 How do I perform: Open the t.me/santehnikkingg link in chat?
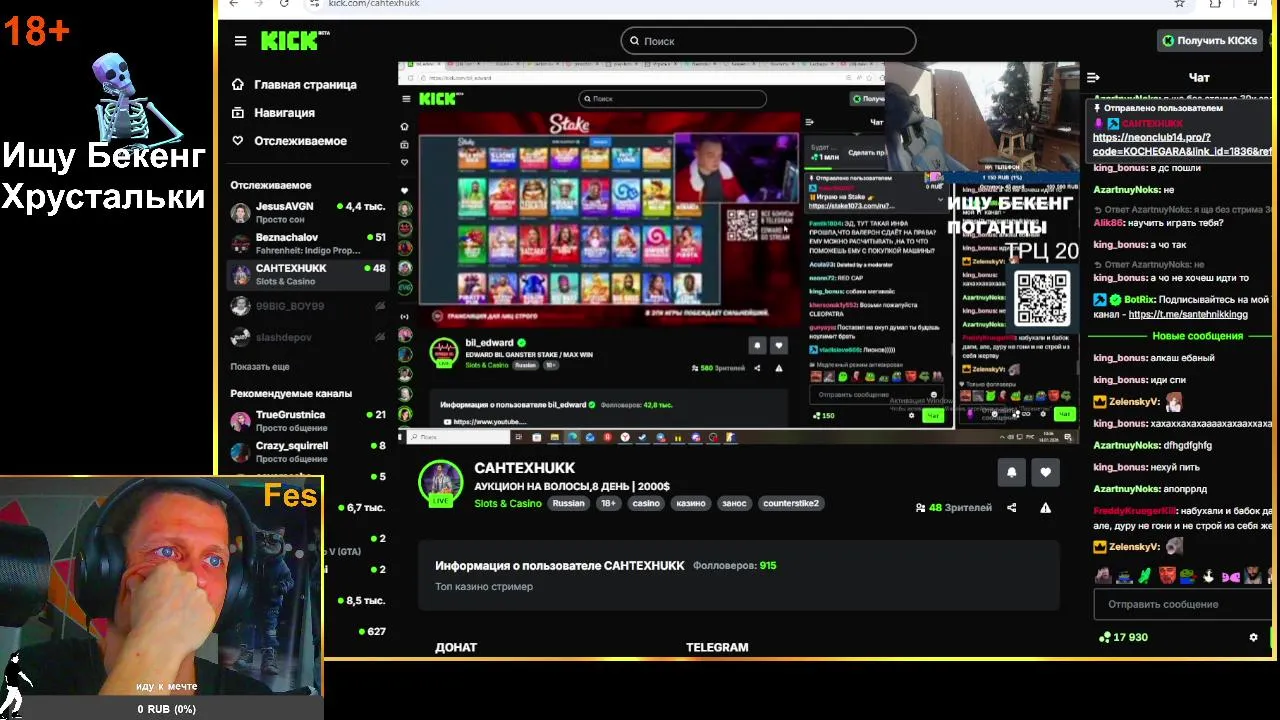coord(1188,314)
